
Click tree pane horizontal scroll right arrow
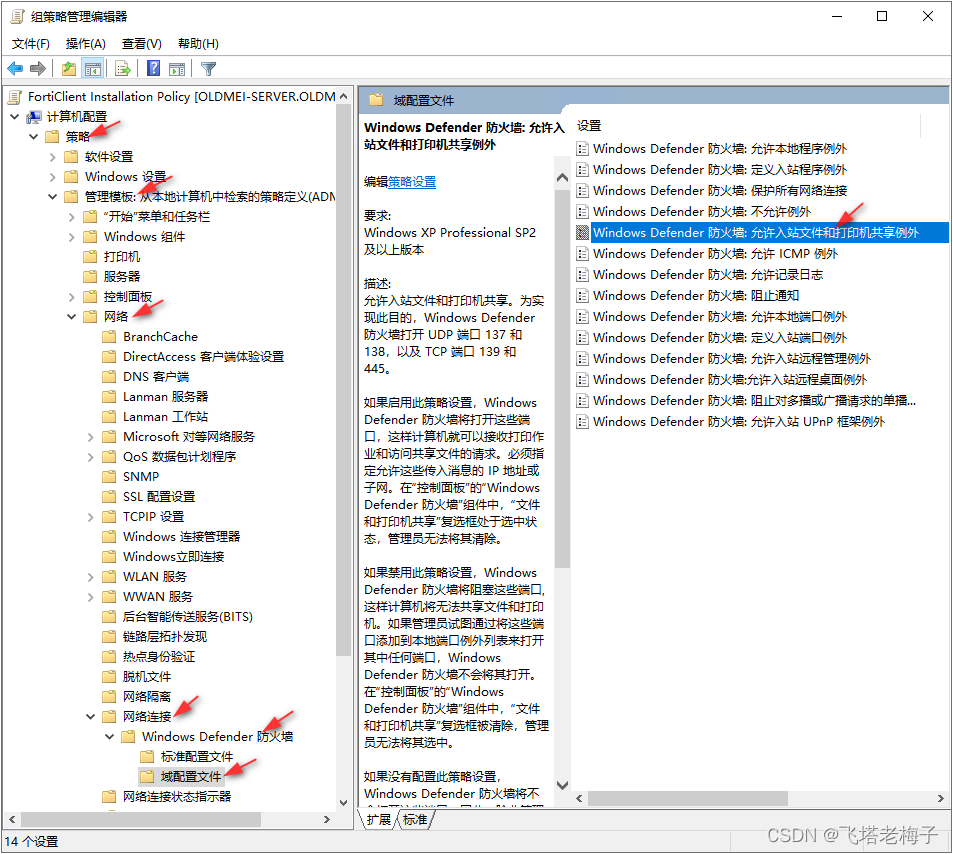(x=327, y=819)
